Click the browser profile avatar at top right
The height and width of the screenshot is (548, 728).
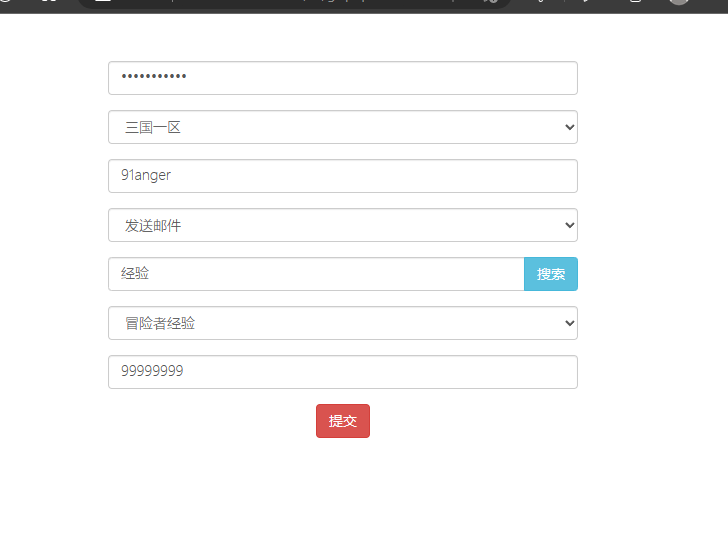click(679, 2)
